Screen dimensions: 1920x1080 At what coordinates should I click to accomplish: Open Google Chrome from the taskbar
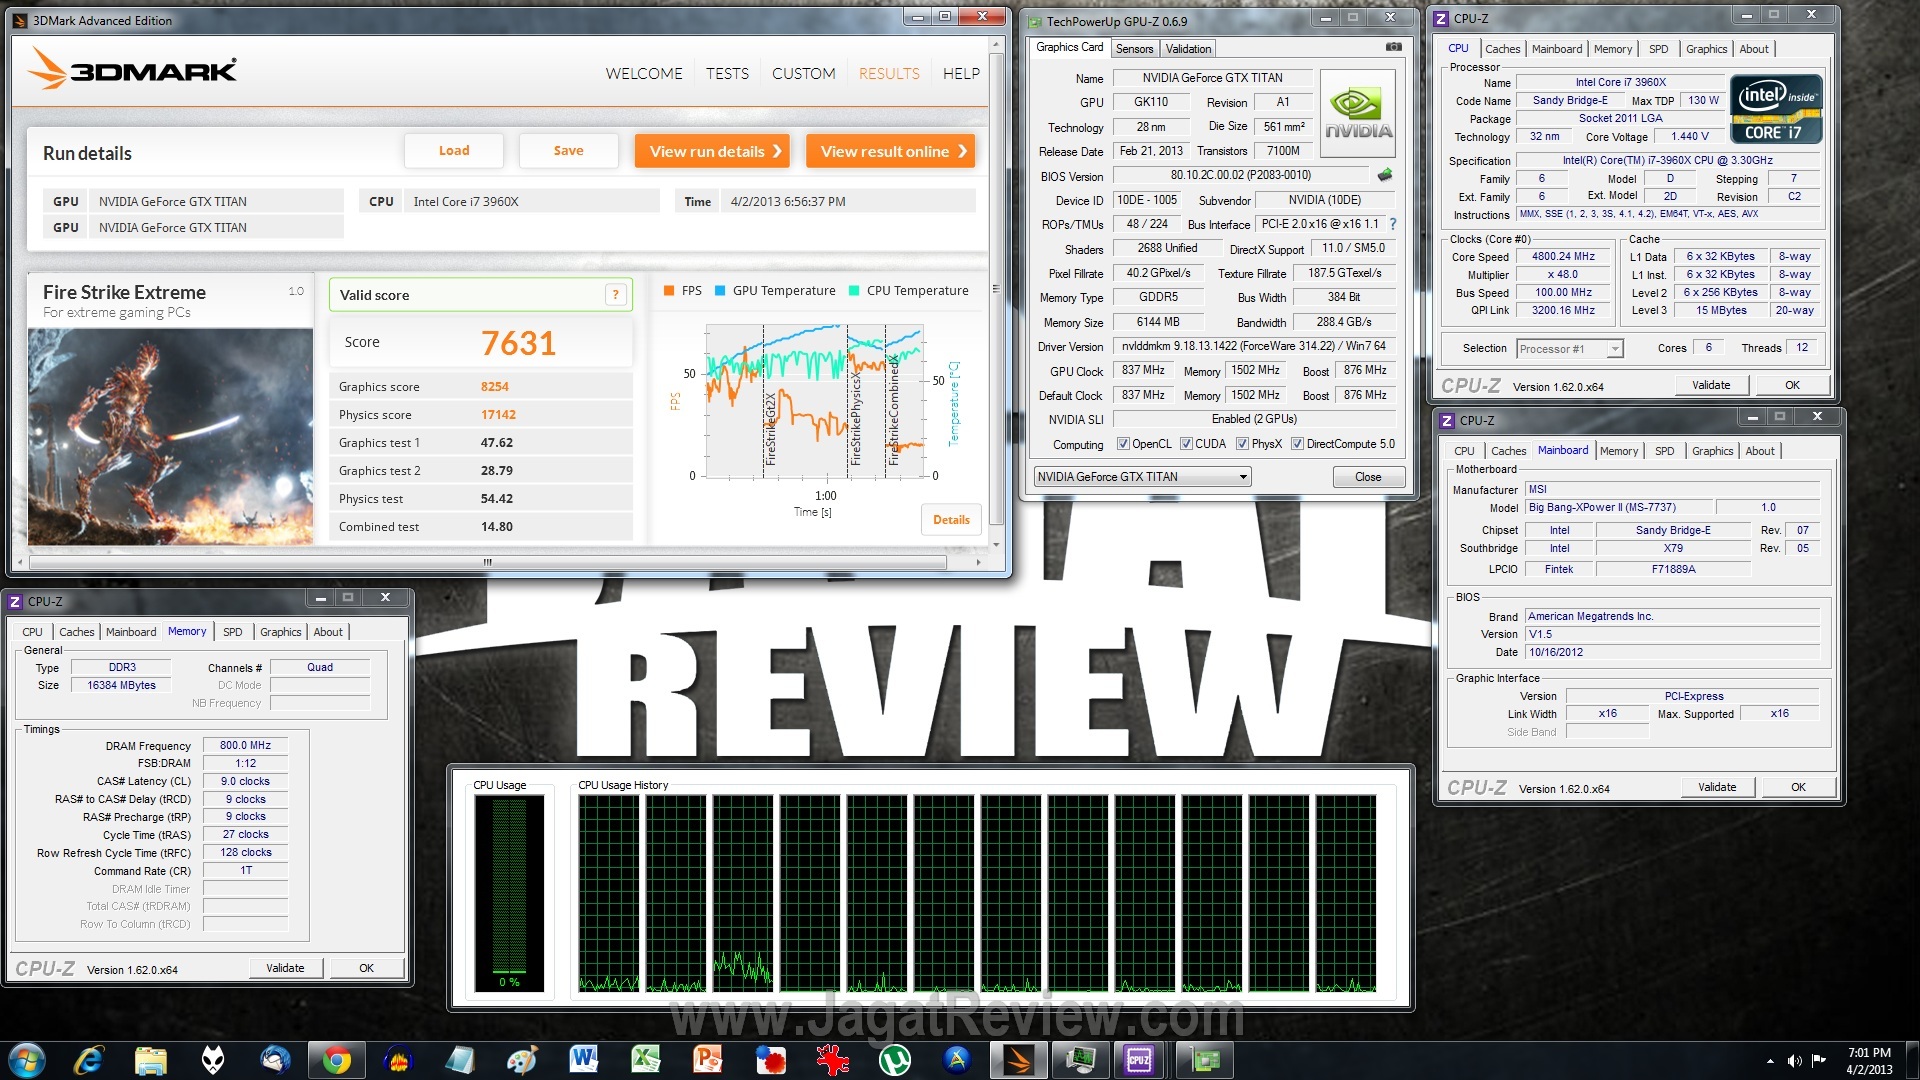point(337,1060)
